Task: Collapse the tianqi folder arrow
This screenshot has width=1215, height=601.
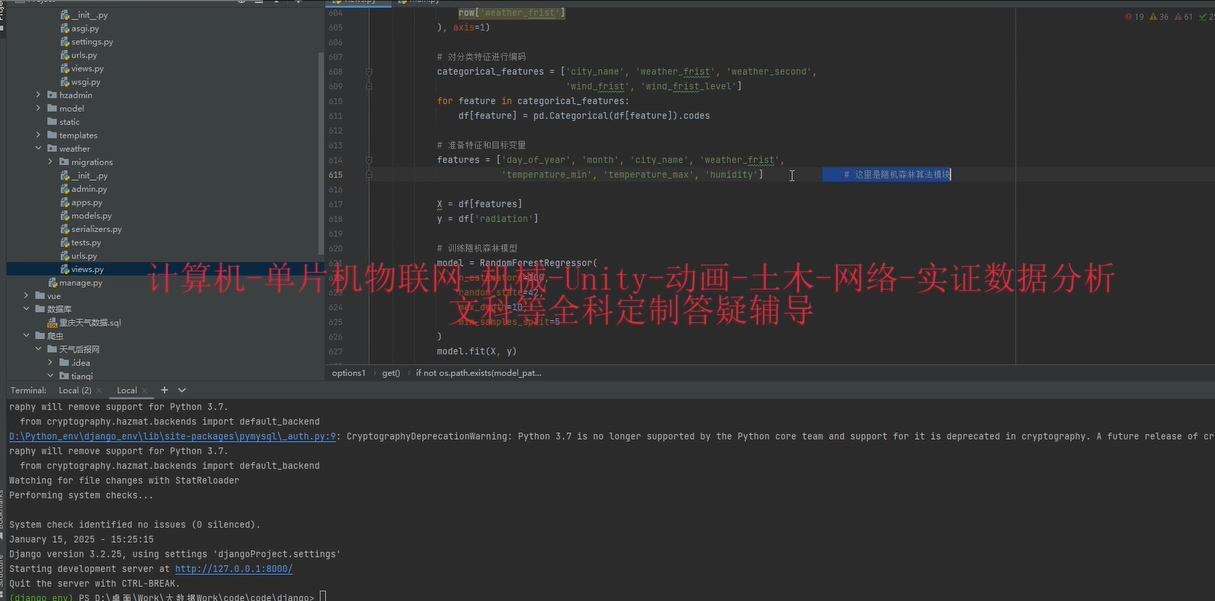Action: [51, 376]
